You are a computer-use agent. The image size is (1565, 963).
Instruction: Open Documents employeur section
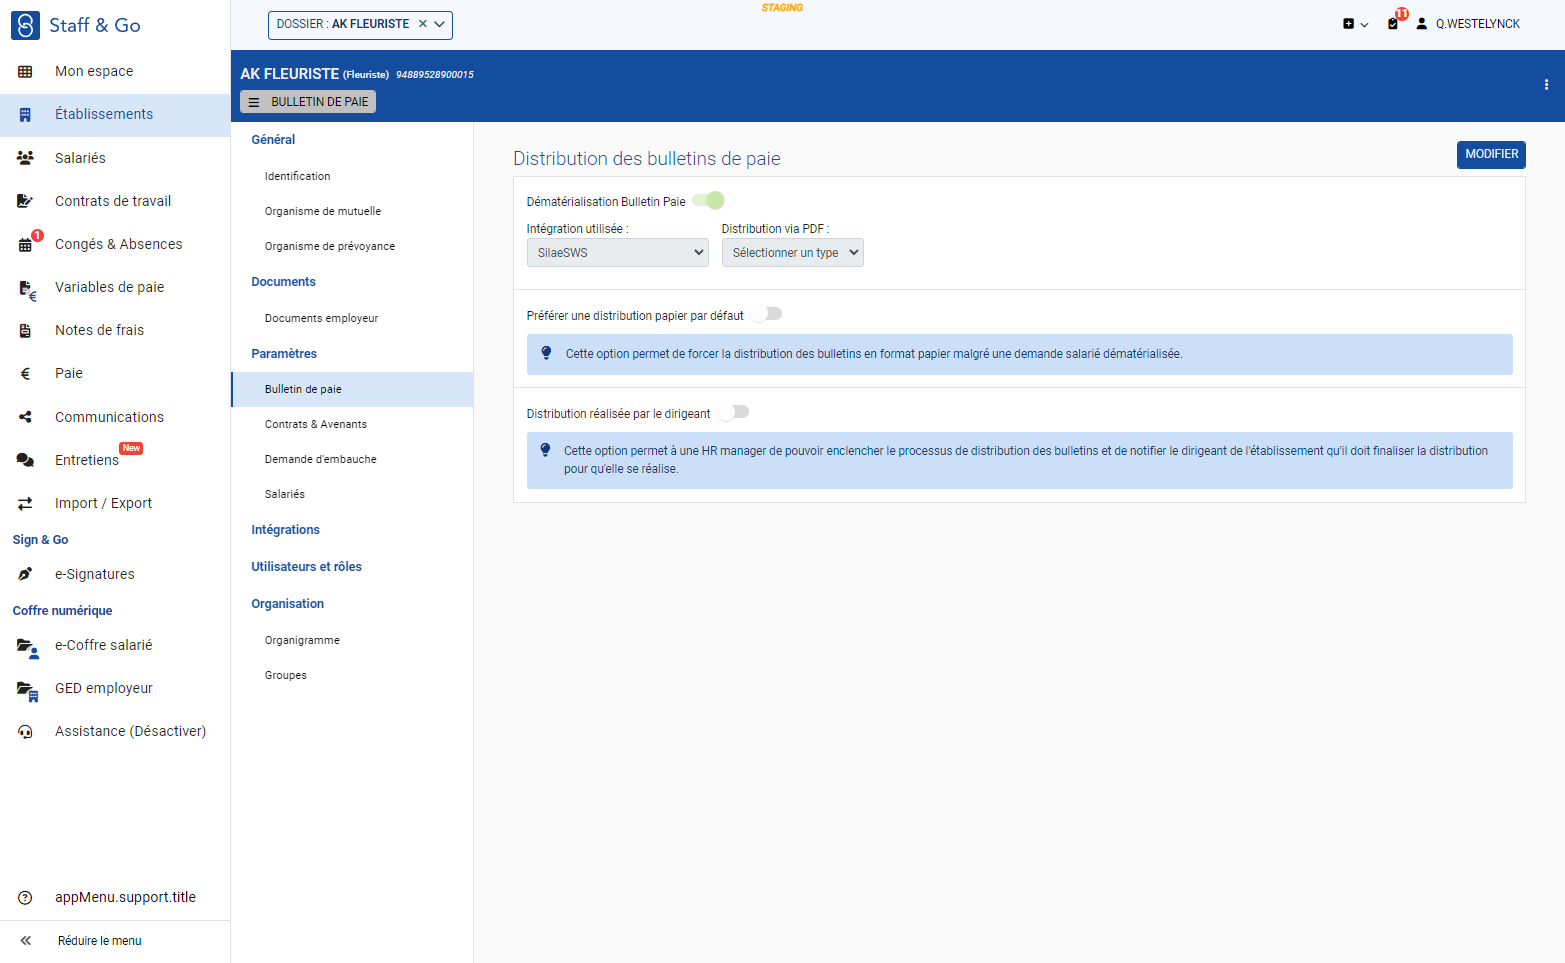pyautogui.click(x=322, y=318)
